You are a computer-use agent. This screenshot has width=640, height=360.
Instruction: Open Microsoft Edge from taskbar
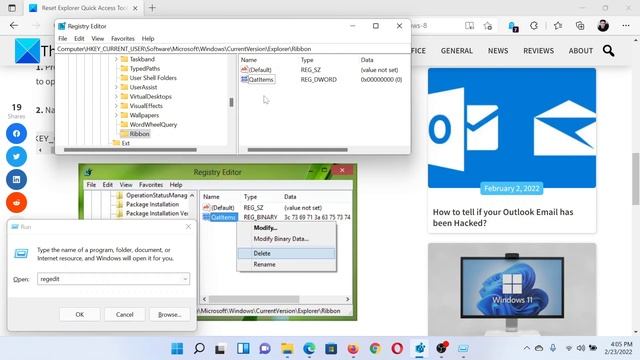click(309, 349)
